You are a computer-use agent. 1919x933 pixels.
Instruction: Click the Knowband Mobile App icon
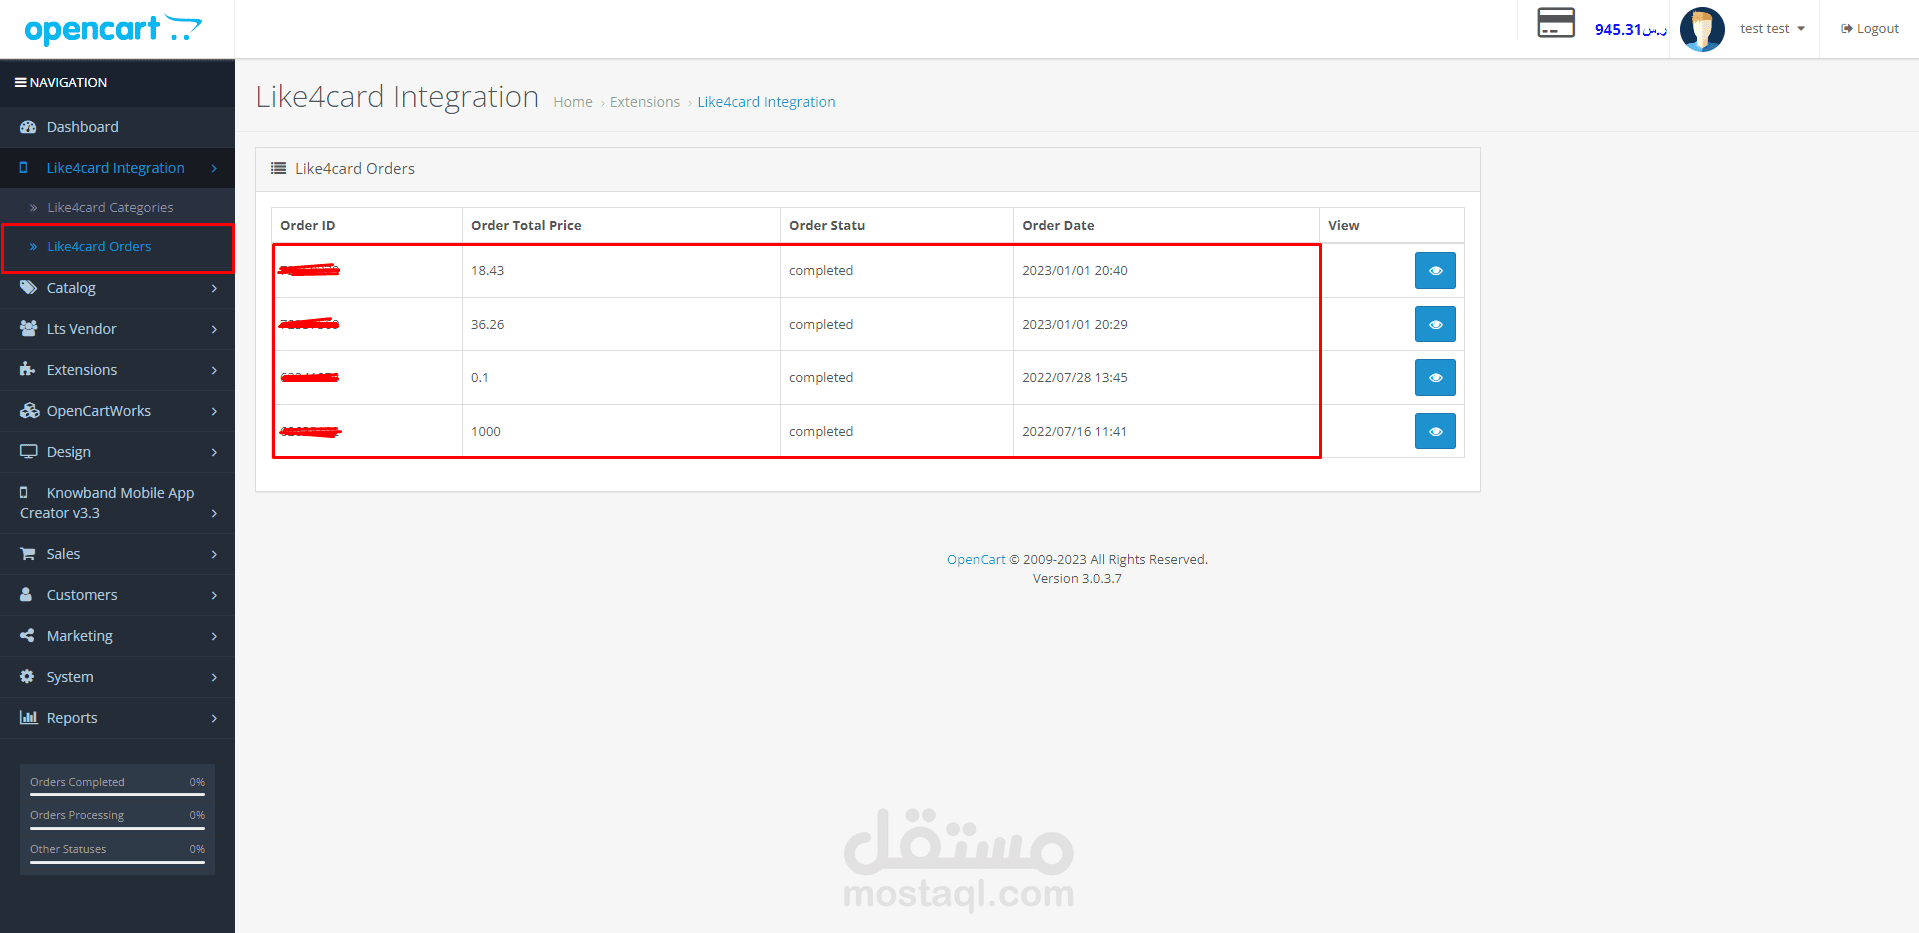24,493
